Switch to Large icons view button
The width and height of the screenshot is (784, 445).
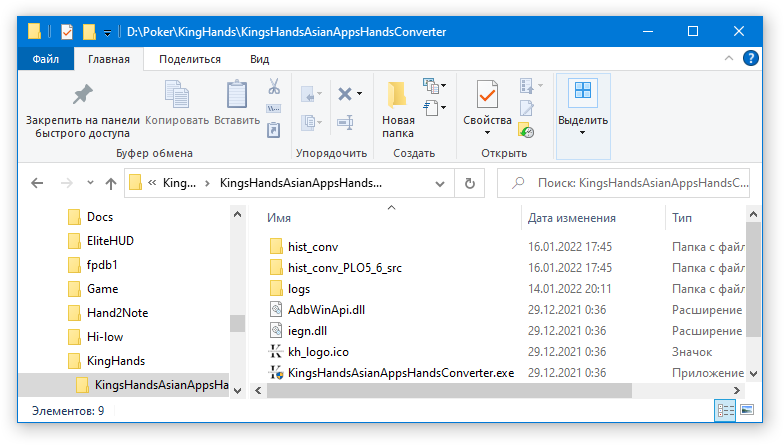coord(747,410)
